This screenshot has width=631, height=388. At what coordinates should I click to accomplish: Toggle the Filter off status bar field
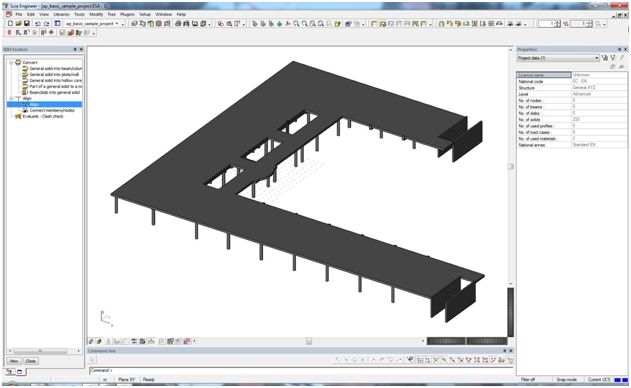[528, 380]
